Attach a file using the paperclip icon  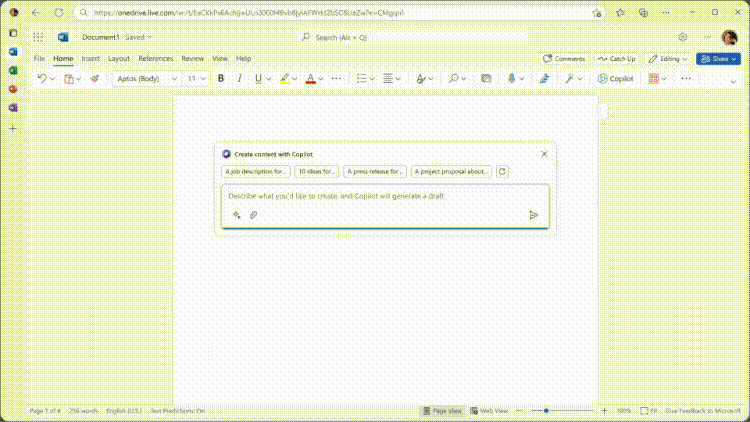click(x=254, y=215)
